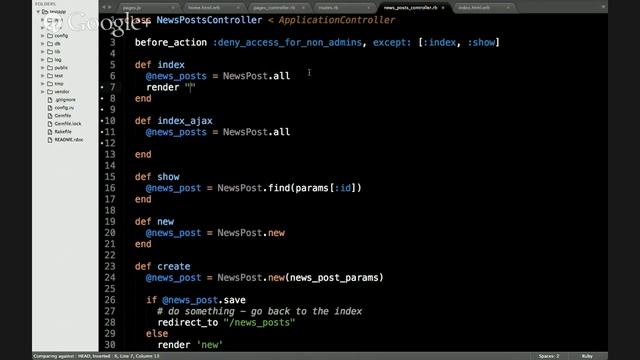Expand the db folder
This screenshot has height=360, width=640.
coord(42,44)
